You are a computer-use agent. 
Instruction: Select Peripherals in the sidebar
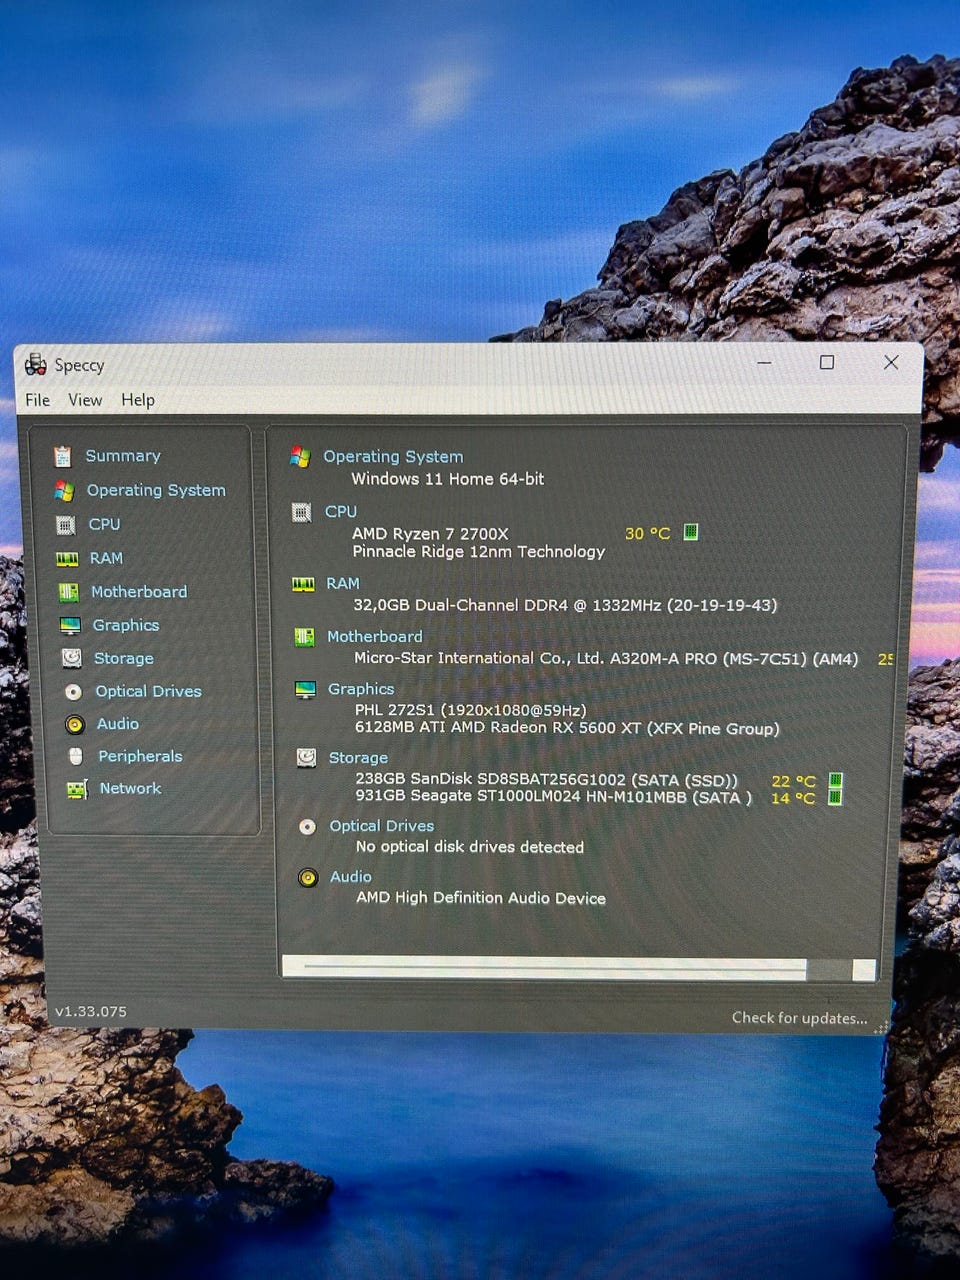pyautogui.click(x=140, y=757)
